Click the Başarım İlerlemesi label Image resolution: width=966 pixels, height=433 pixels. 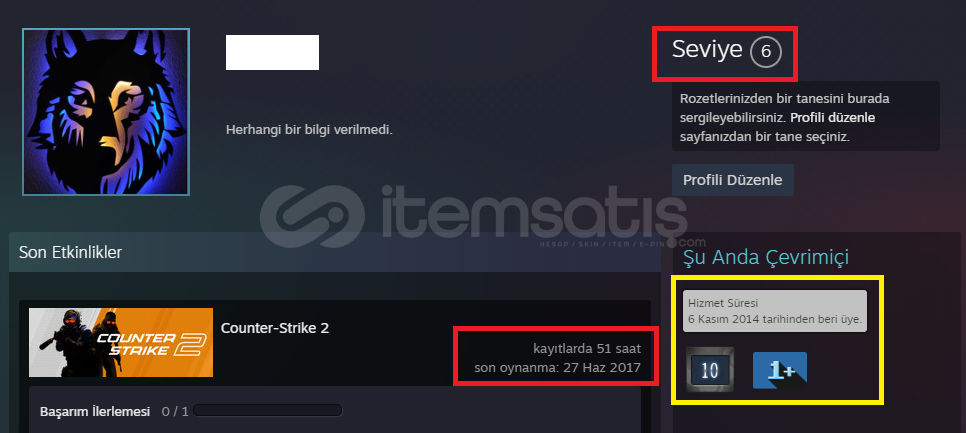(95, 411)
